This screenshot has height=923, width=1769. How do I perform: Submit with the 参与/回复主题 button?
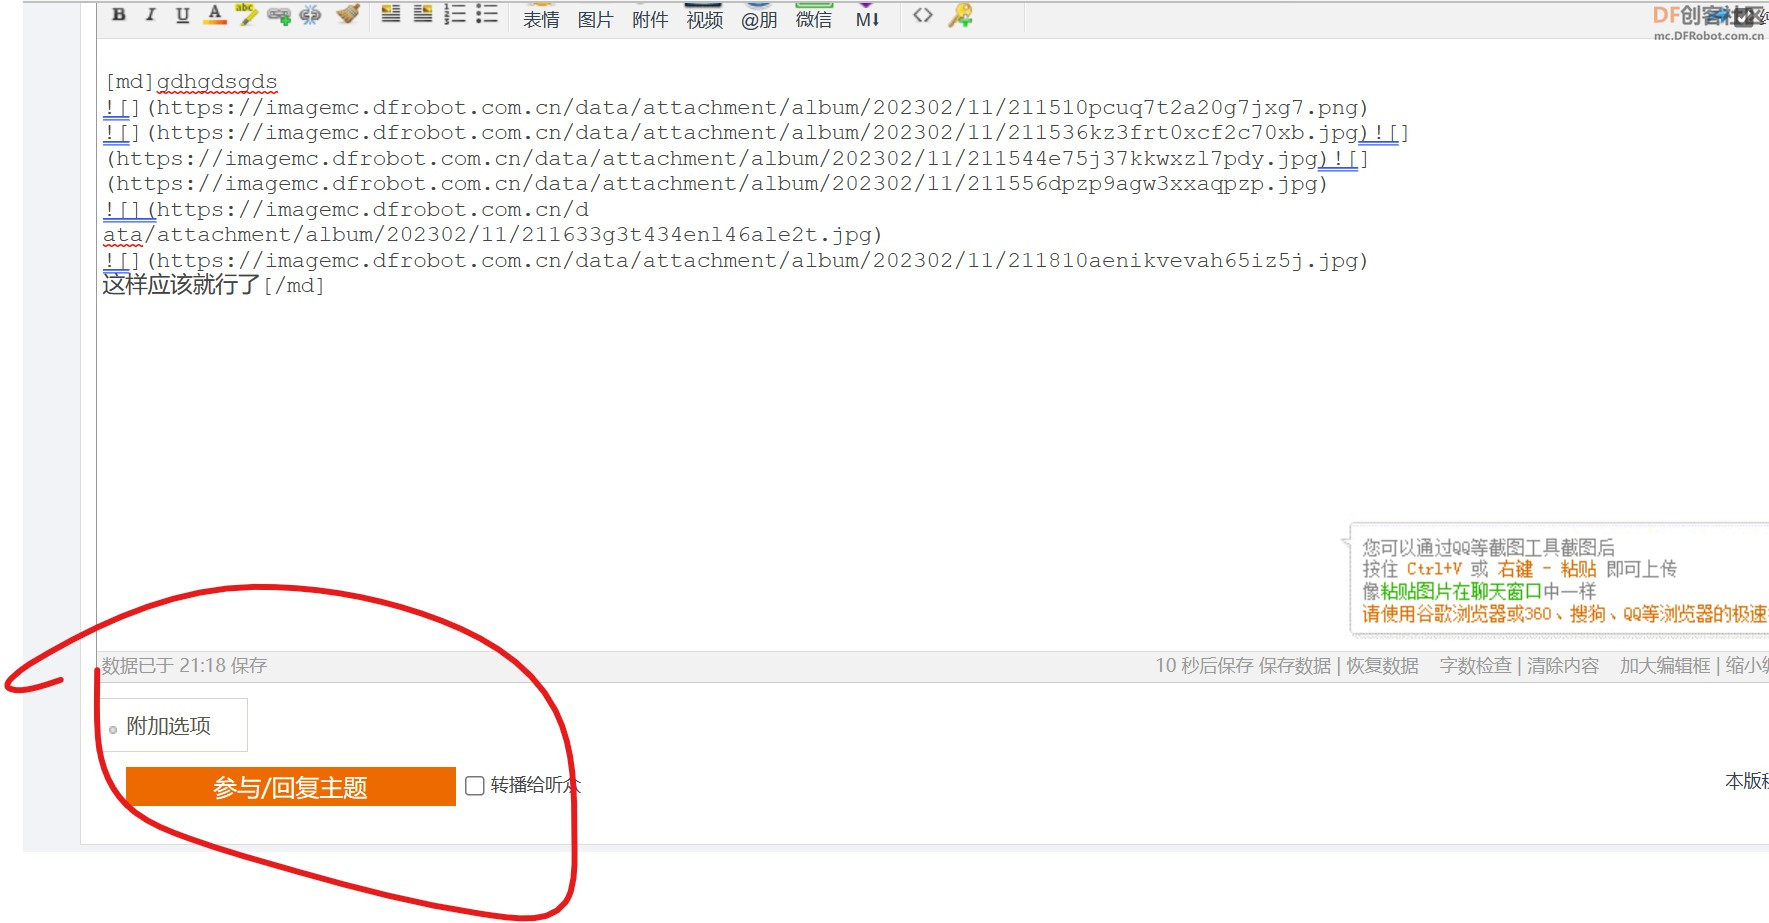point(290,787)
